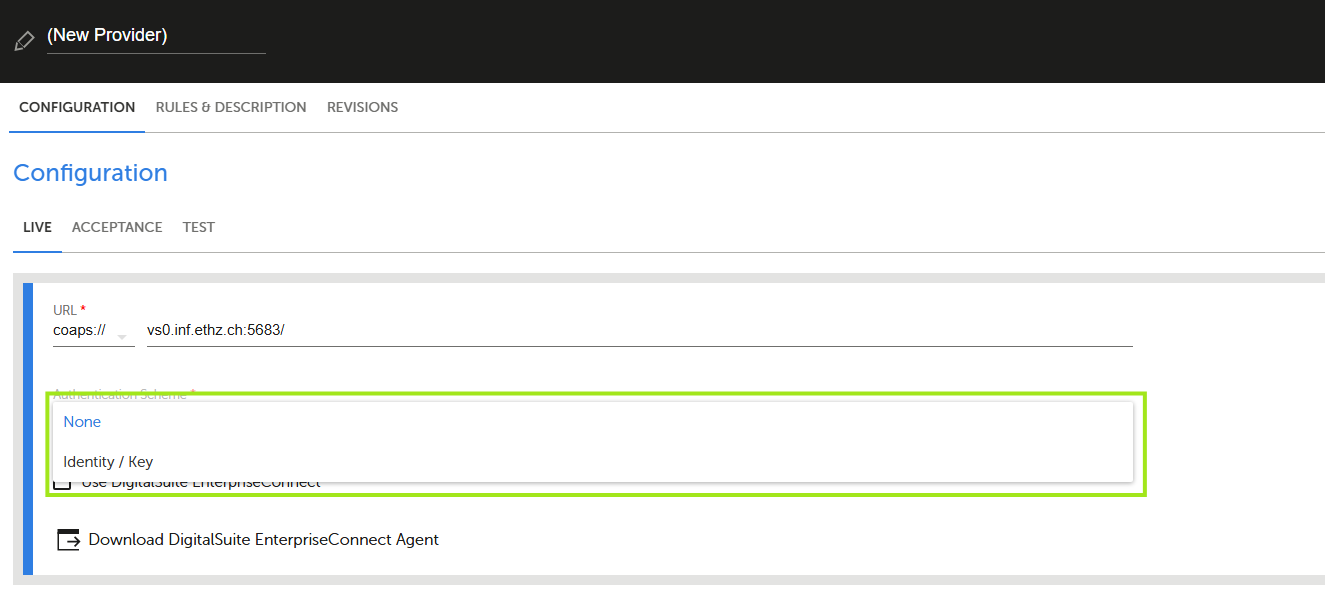
Task: Click the (New Provider) name field
Action: point(156,36)
